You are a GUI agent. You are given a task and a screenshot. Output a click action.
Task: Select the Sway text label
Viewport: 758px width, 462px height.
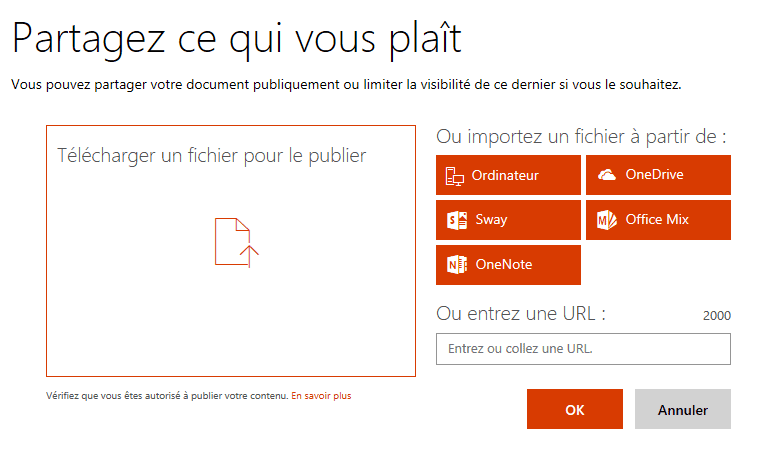(x=491, y=220)
